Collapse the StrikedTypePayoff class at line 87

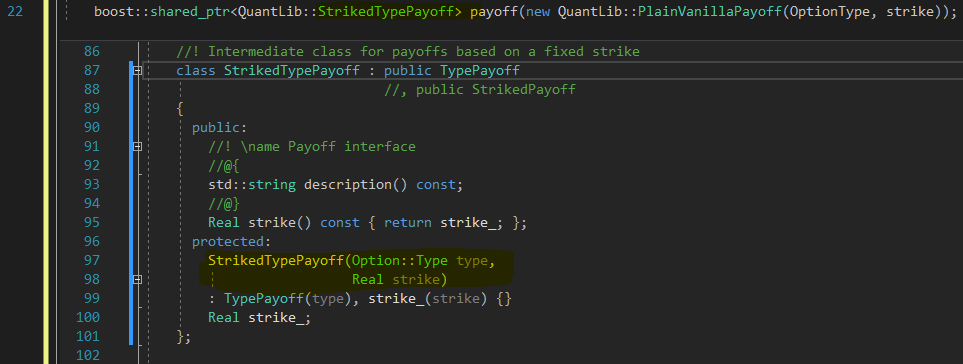(138, 71)
